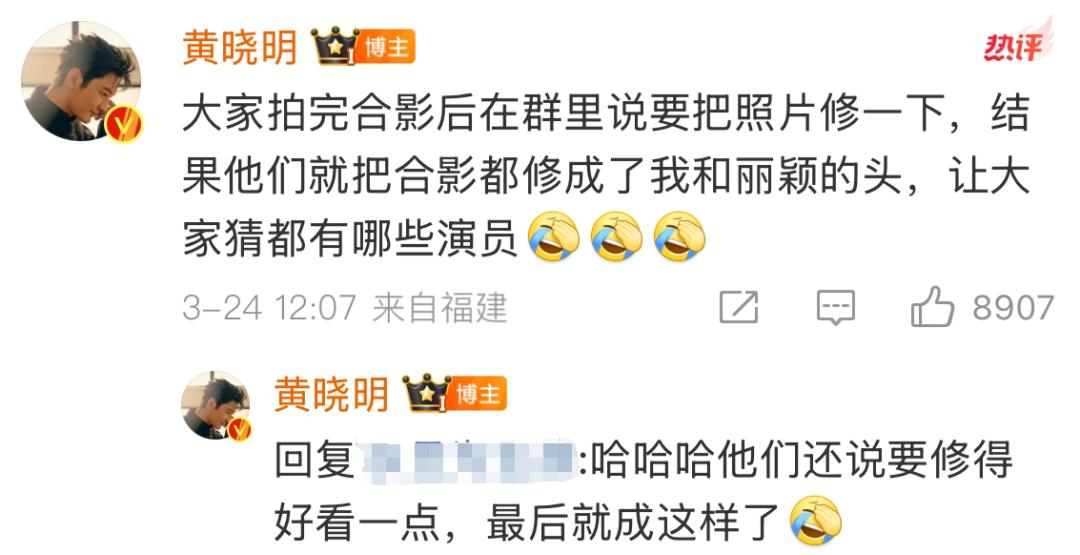Screen dimensions: 1080x555
Task: Click the 3-24 12:07 timestamp
Action: pos(269,308)
